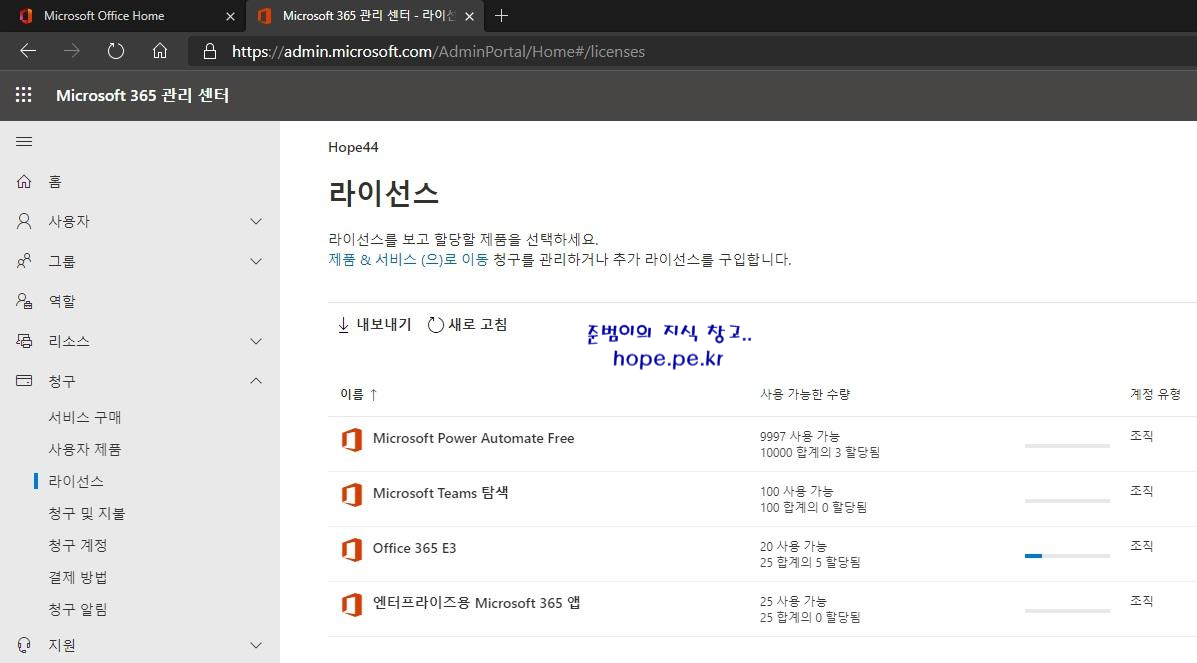Screen dimensions: 1197x663
Task: Click the browser forward arrow
Action: (72, 51)
